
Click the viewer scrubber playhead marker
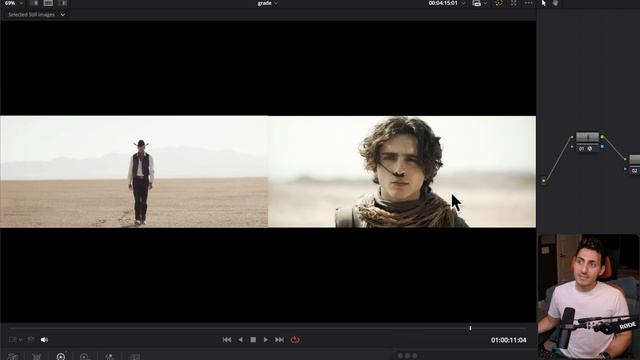coord(470,328)
